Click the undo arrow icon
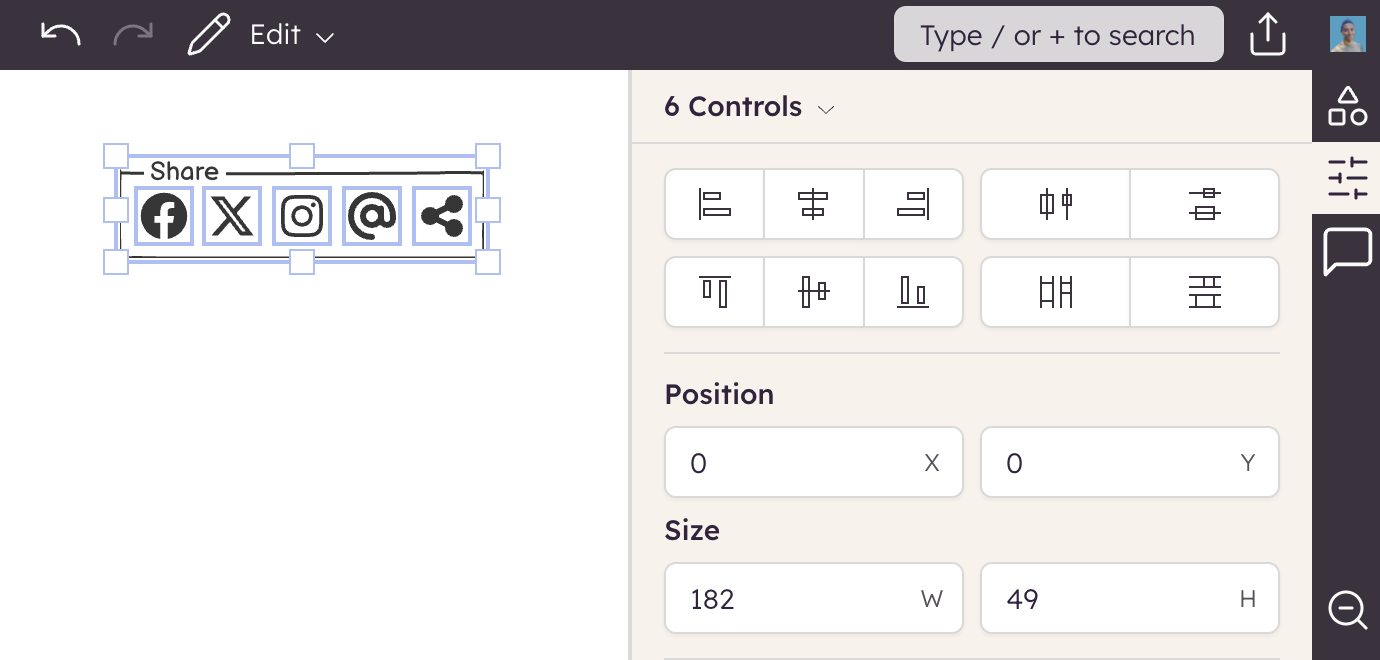The image size is (1380, 660). (x=60, y=35)
